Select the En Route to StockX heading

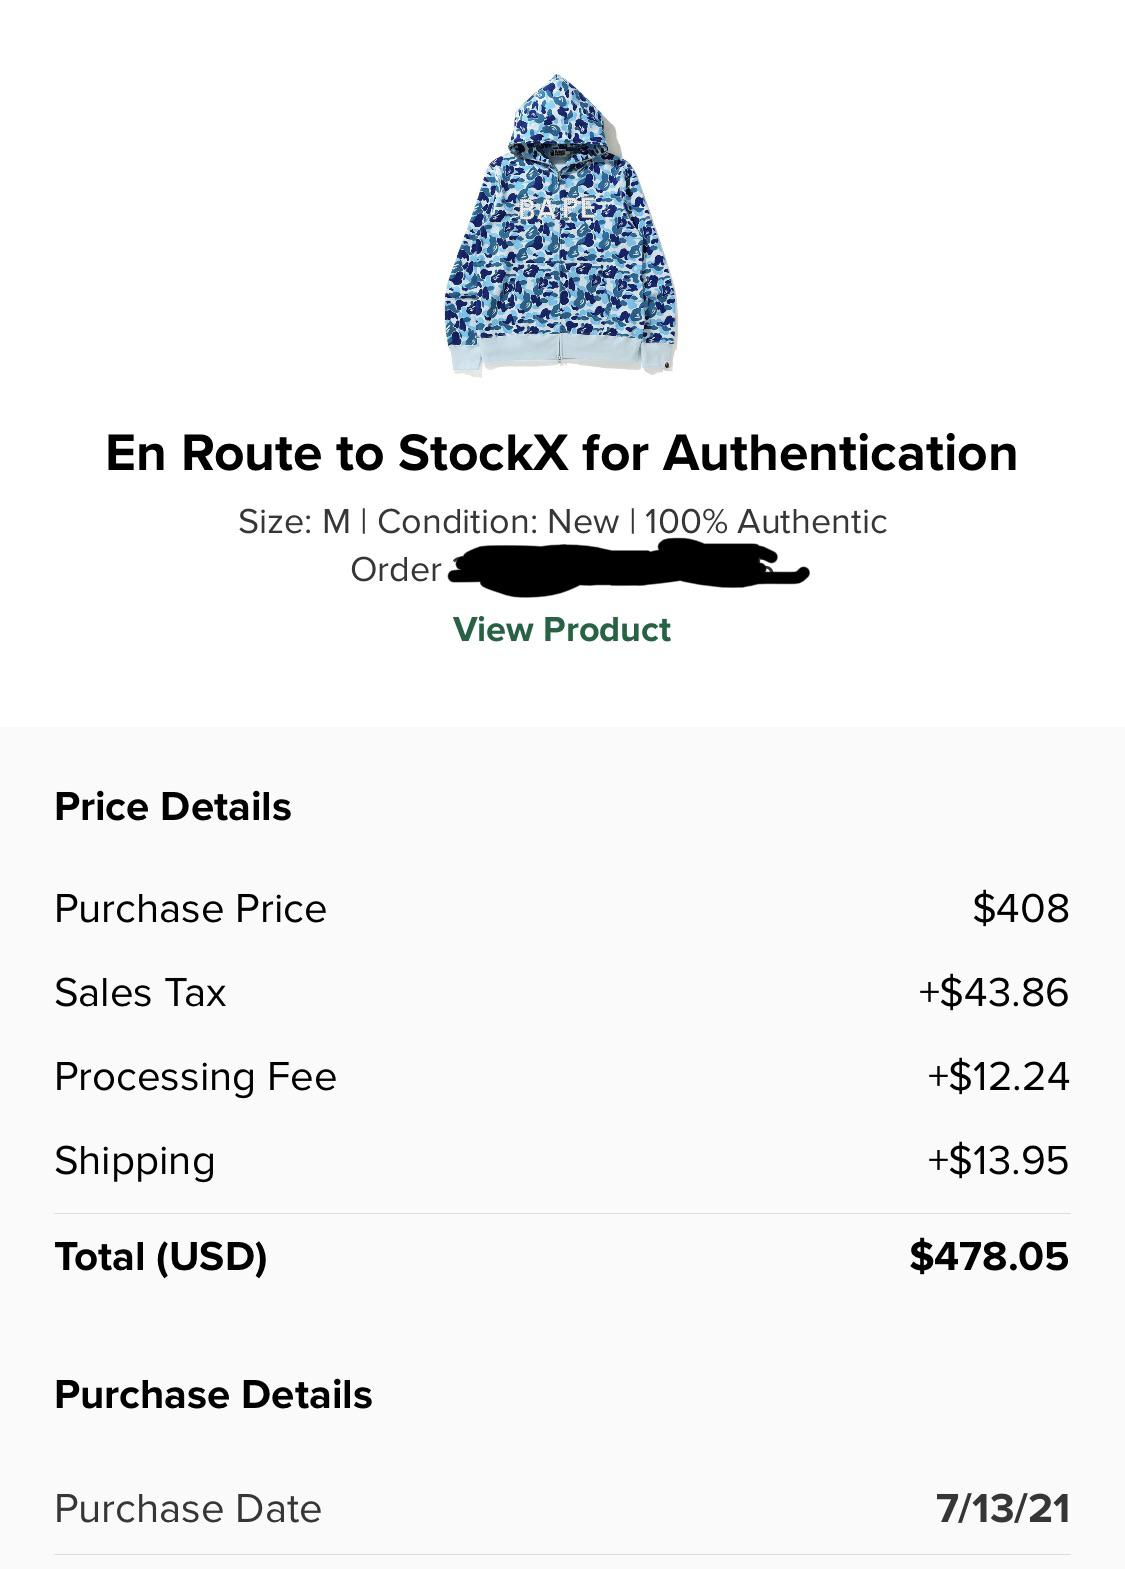[562, 455]
